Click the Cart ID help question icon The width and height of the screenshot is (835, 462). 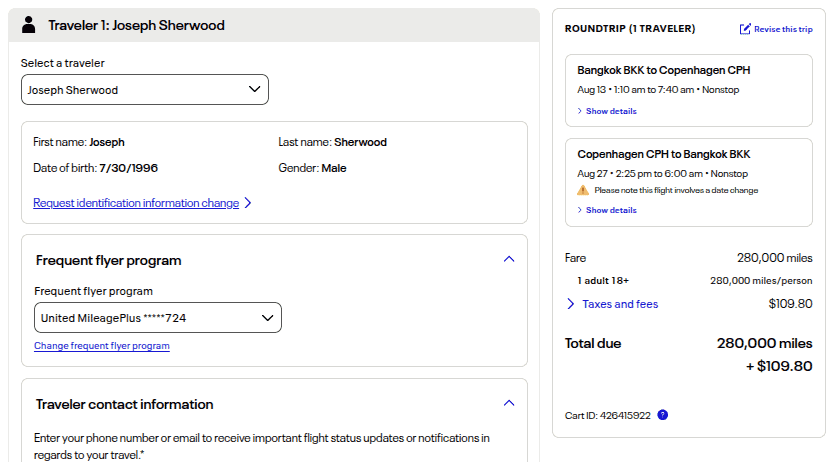pos(662,415)
